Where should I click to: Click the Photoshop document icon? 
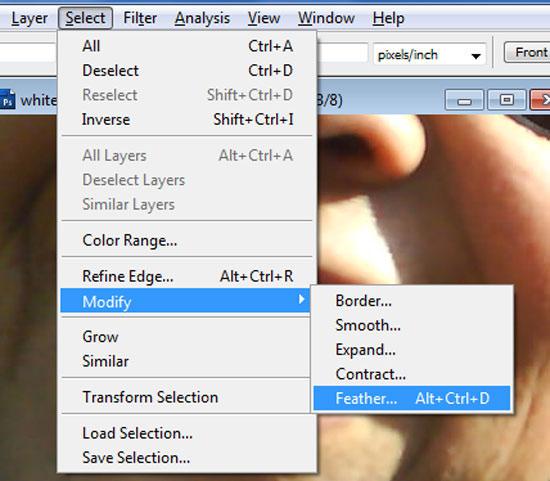pyautogui.click(x=7, y=100)
